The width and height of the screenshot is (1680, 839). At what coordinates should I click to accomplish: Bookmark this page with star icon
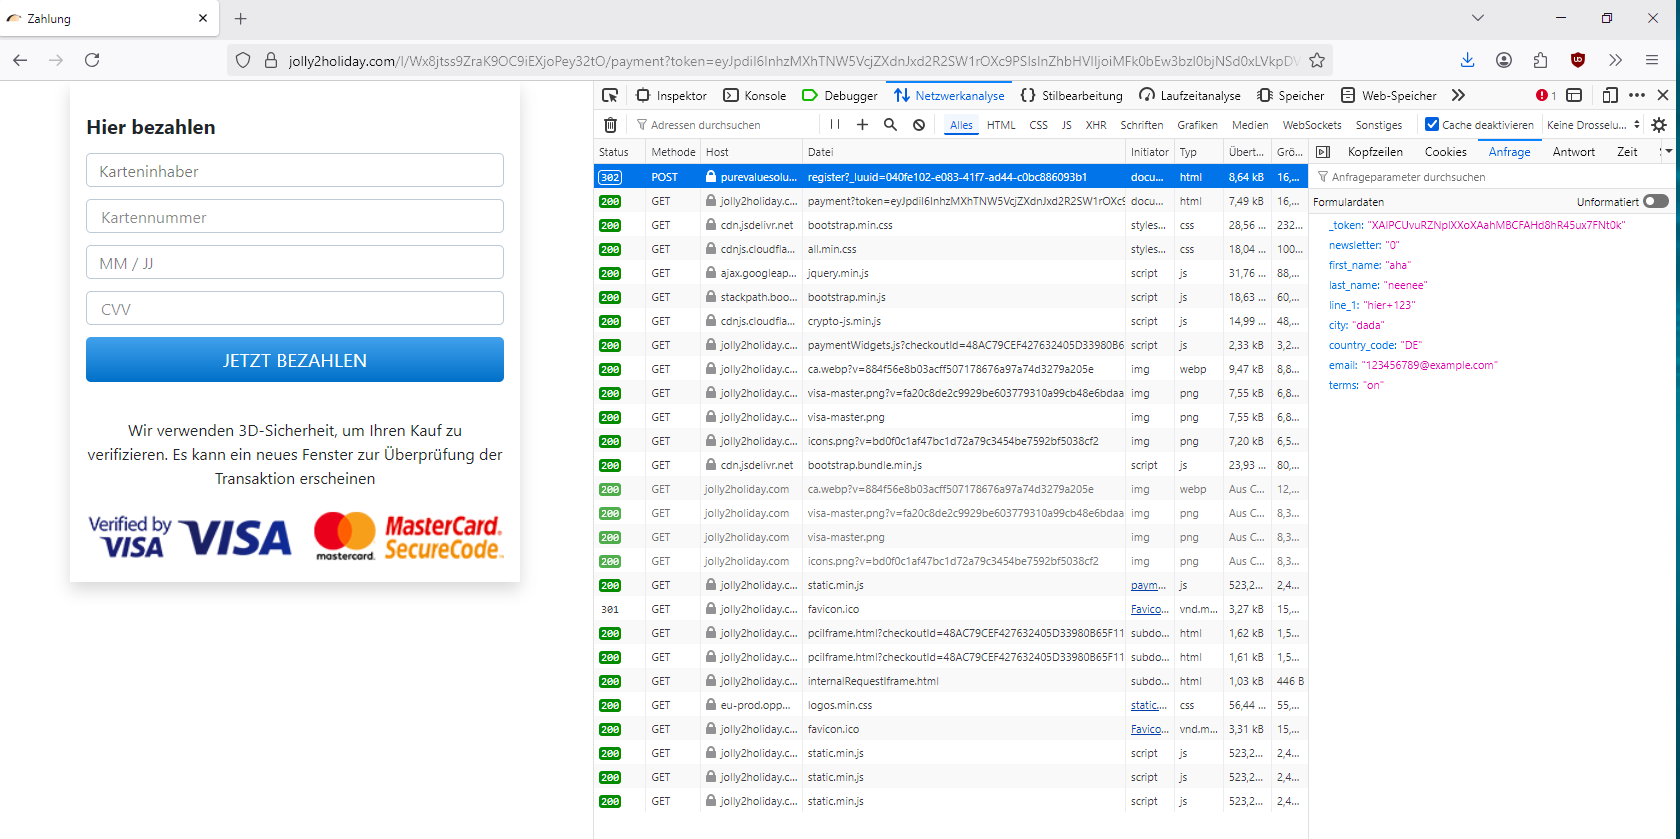(x=1317, y=60)
